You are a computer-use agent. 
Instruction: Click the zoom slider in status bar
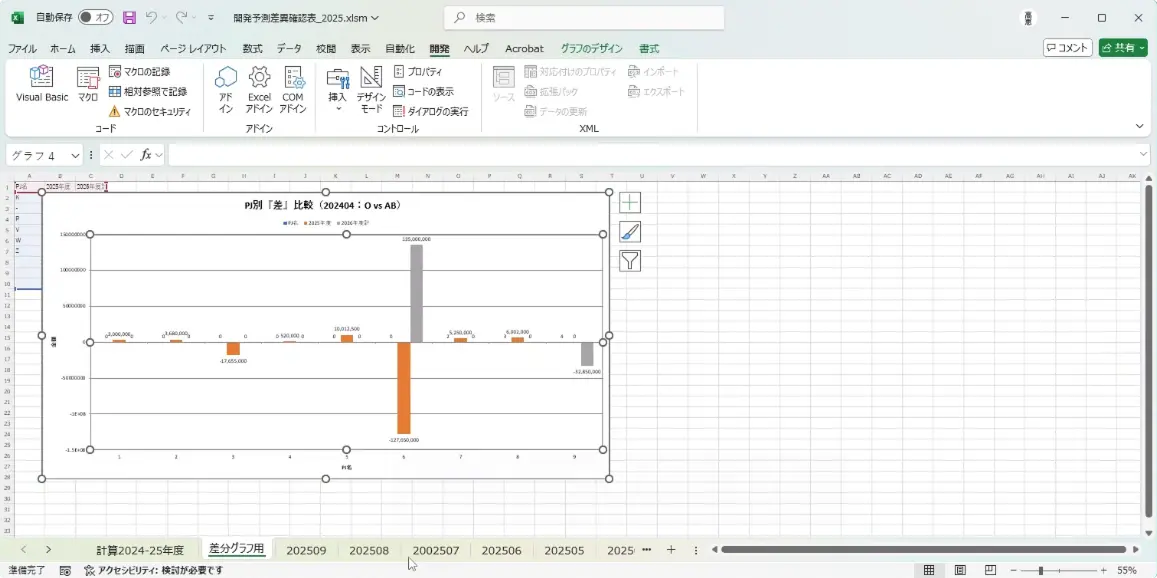1041,570
